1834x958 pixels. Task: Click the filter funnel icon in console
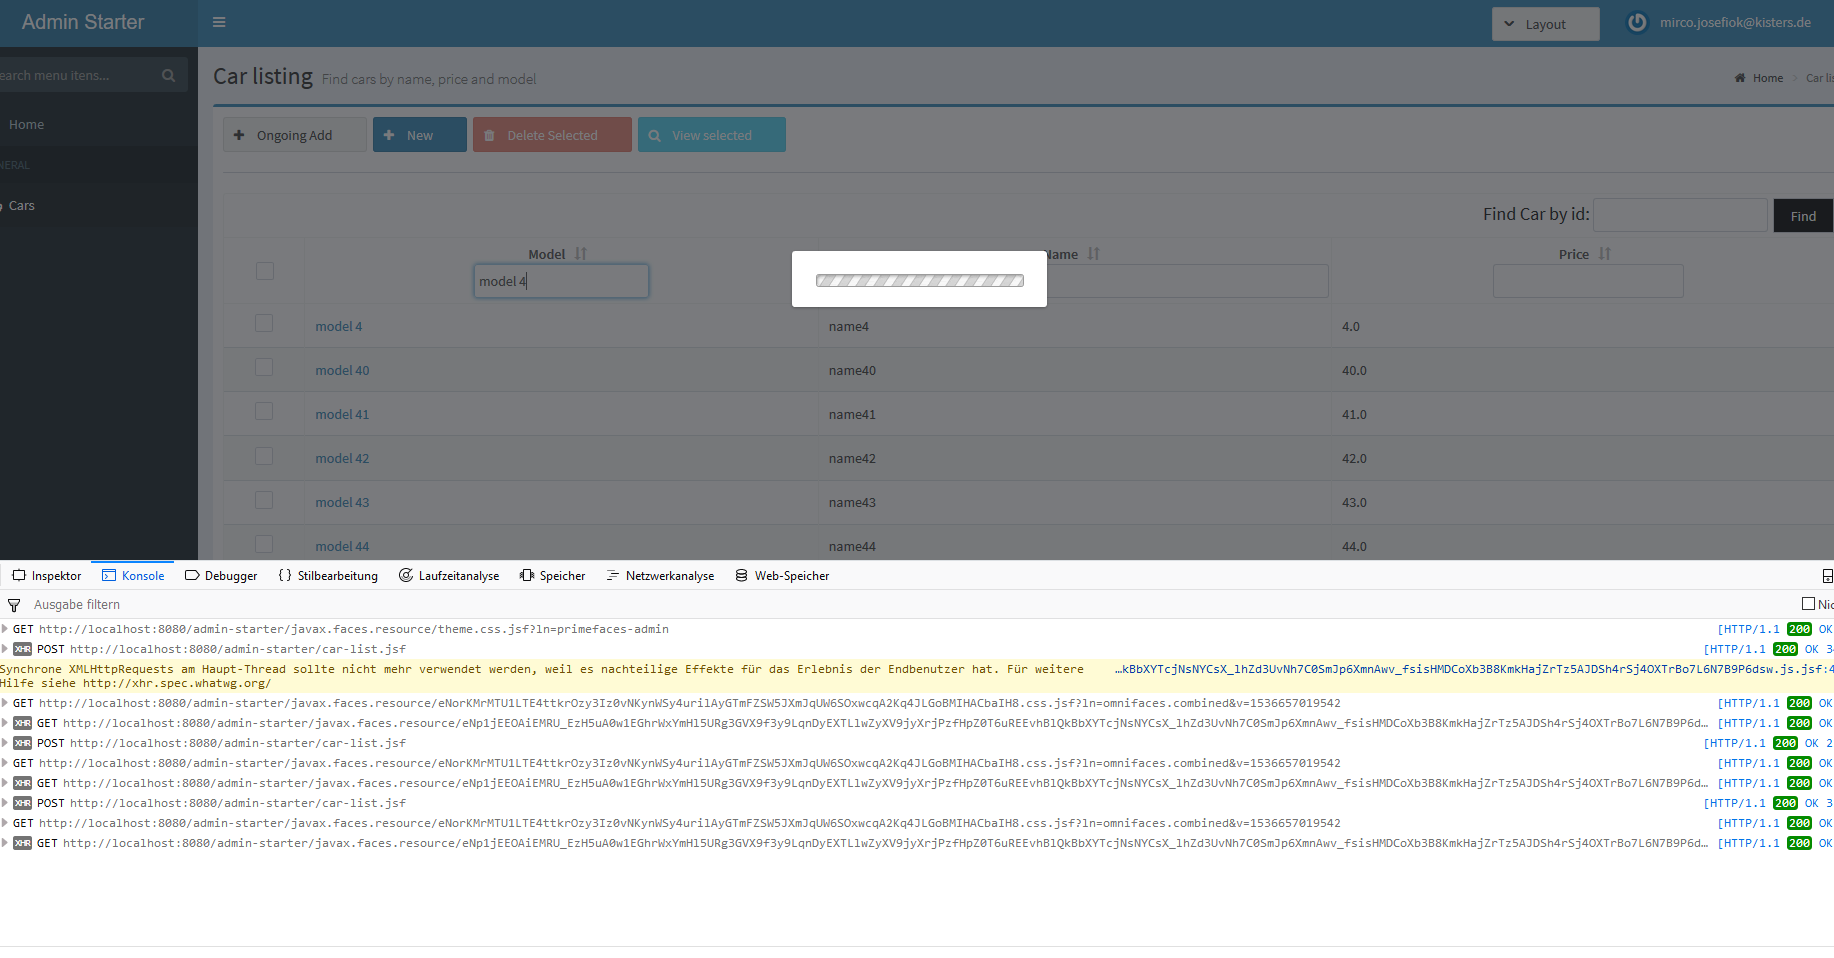tap(14, 605)
